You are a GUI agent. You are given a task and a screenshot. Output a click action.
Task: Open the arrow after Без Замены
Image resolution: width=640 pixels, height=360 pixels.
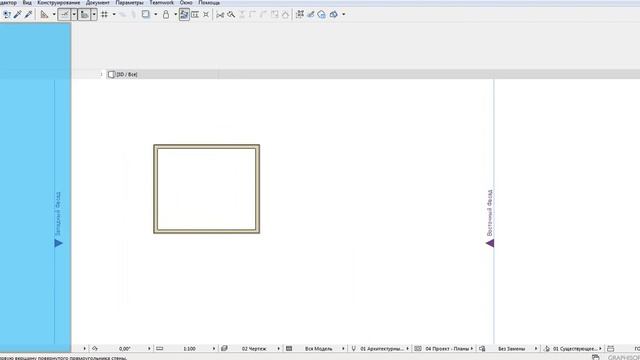pyautogui.click(x=536, y=349)
